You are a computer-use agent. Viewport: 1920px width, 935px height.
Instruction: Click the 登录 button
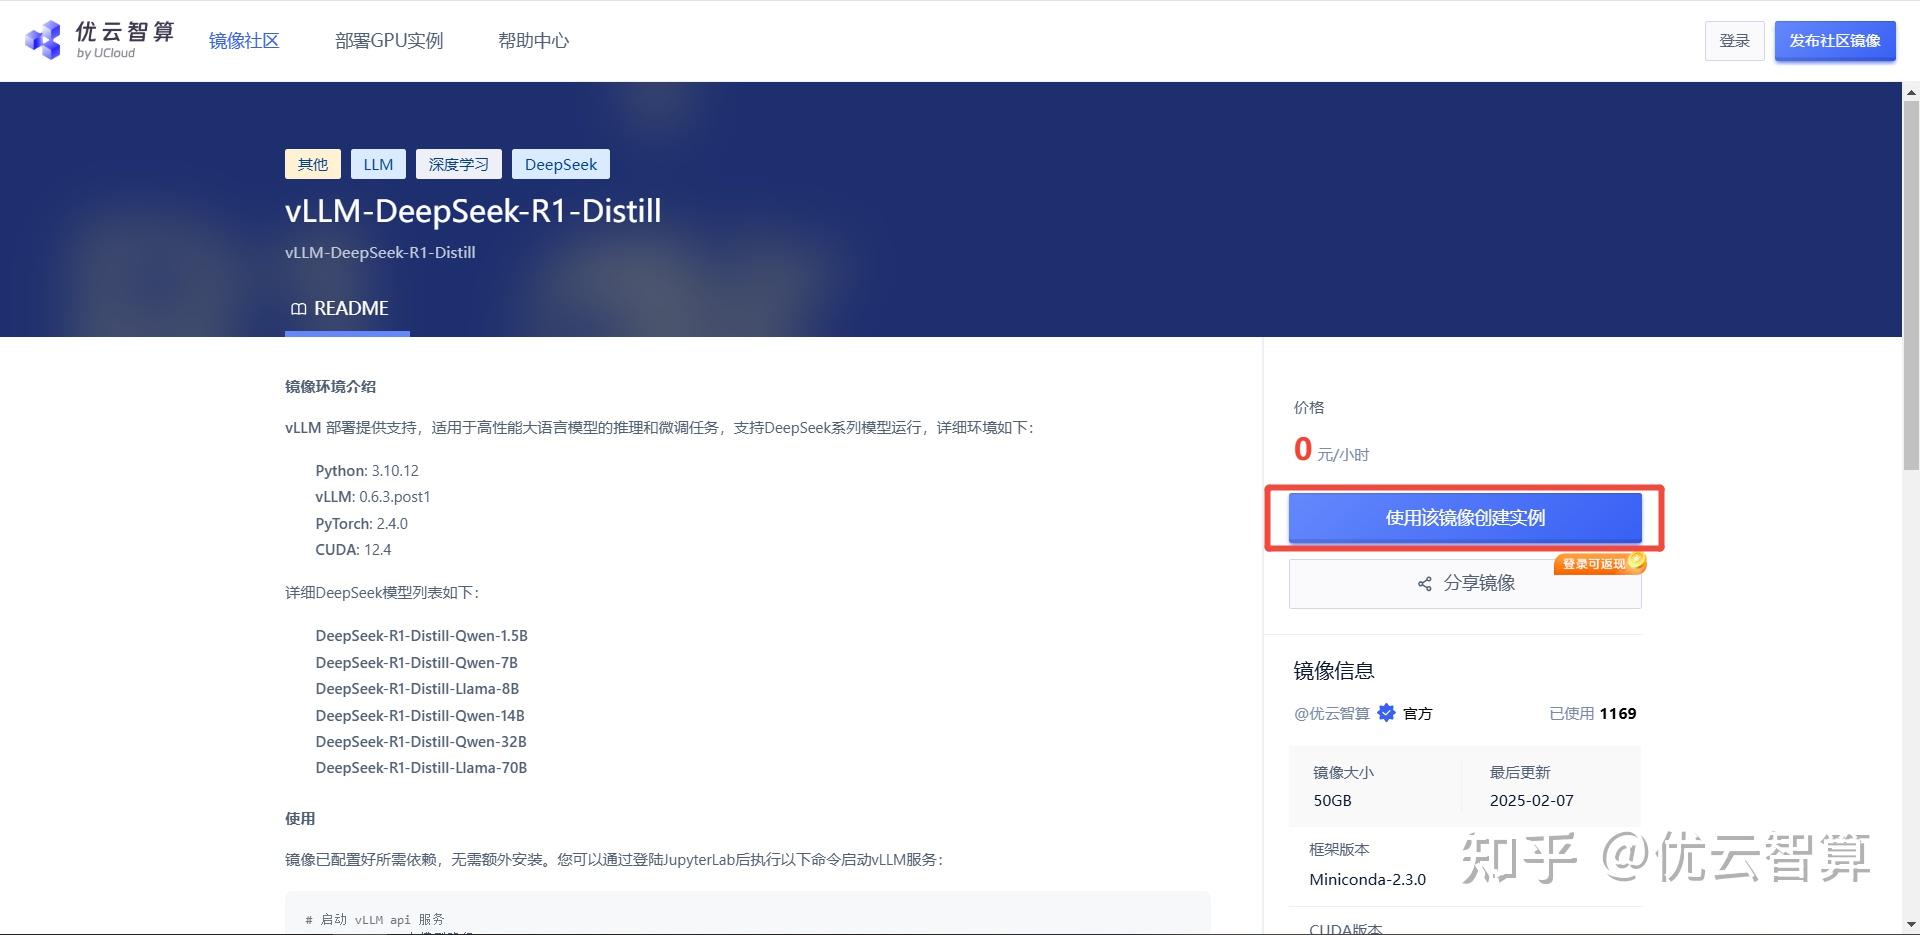pos(1734,40)
